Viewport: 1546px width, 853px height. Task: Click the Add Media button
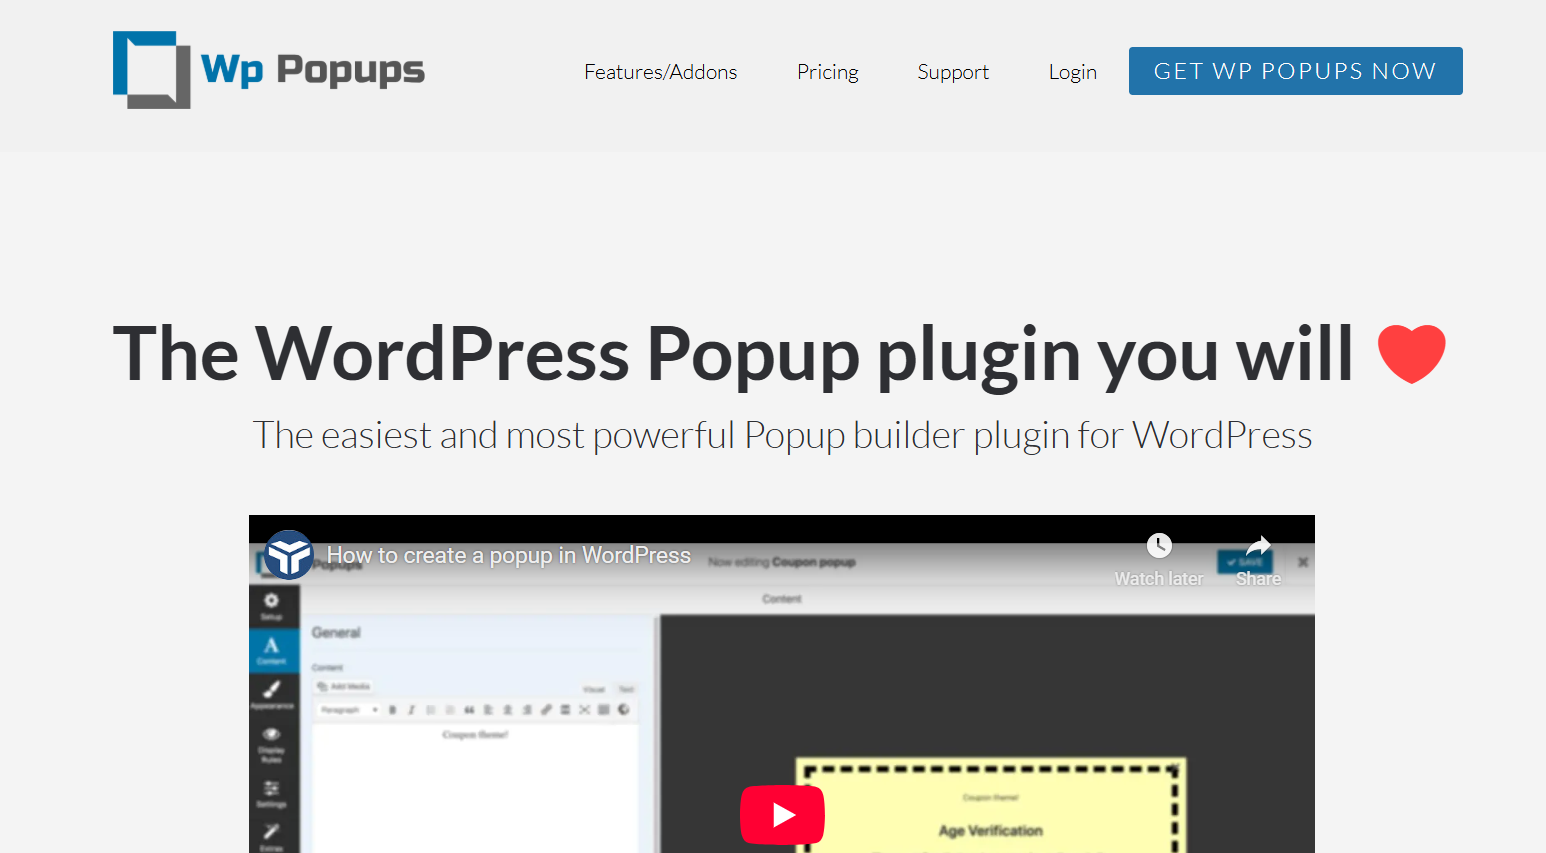coord(342,687)
